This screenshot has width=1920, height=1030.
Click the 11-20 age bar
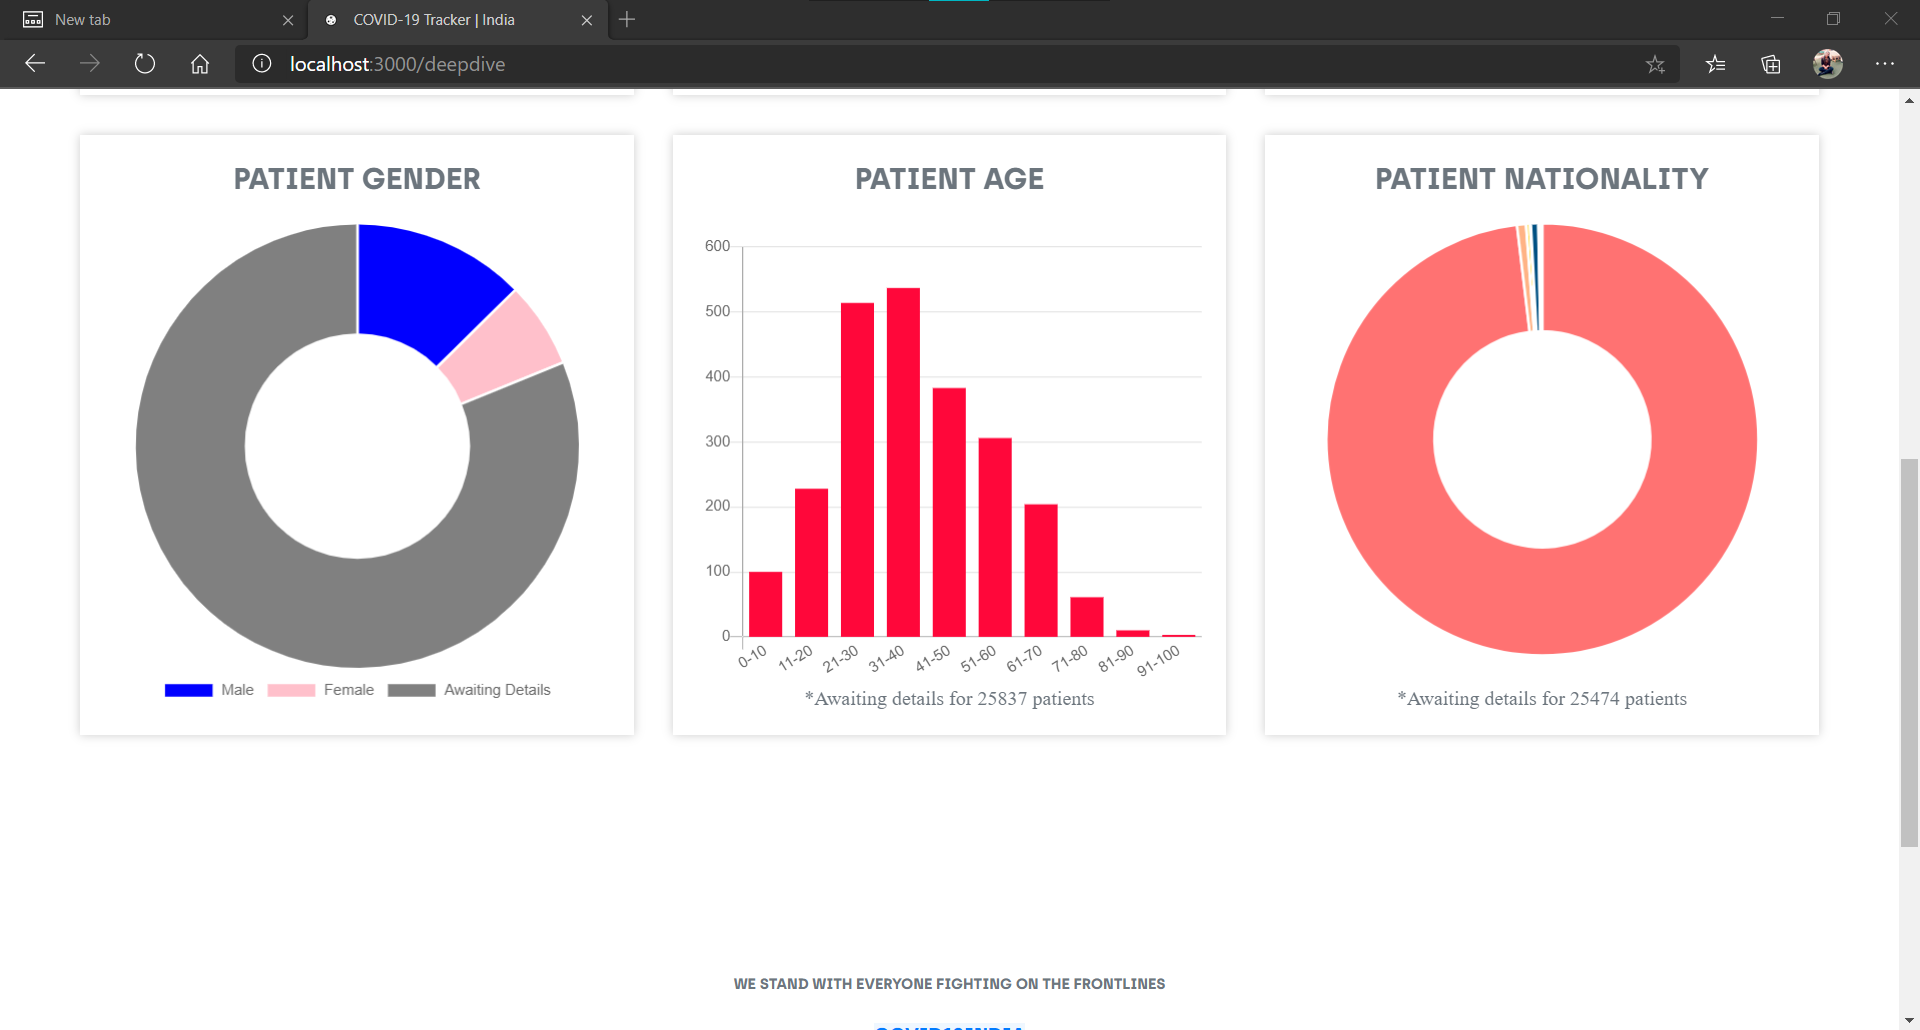click(811, 562)
